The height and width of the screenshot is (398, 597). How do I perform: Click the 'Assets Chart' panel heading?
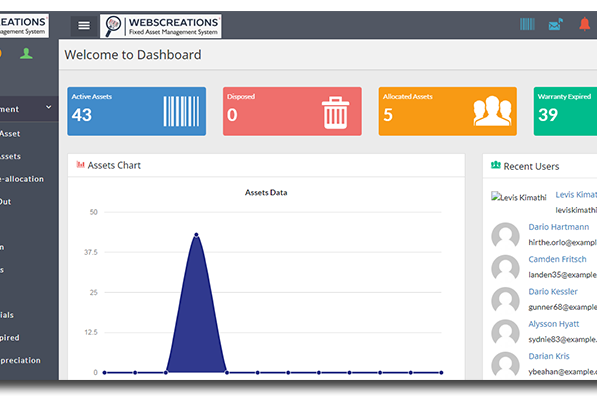coord(114,165)
